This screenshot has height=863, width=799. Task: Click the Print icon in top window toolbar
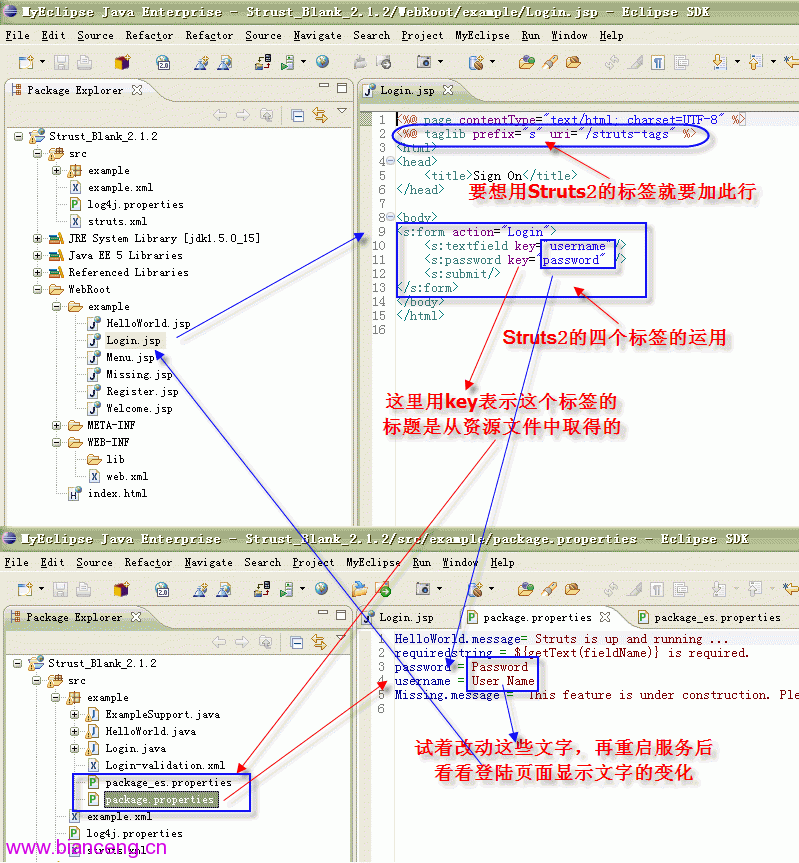pyautogui.click(x=84, y=62)
